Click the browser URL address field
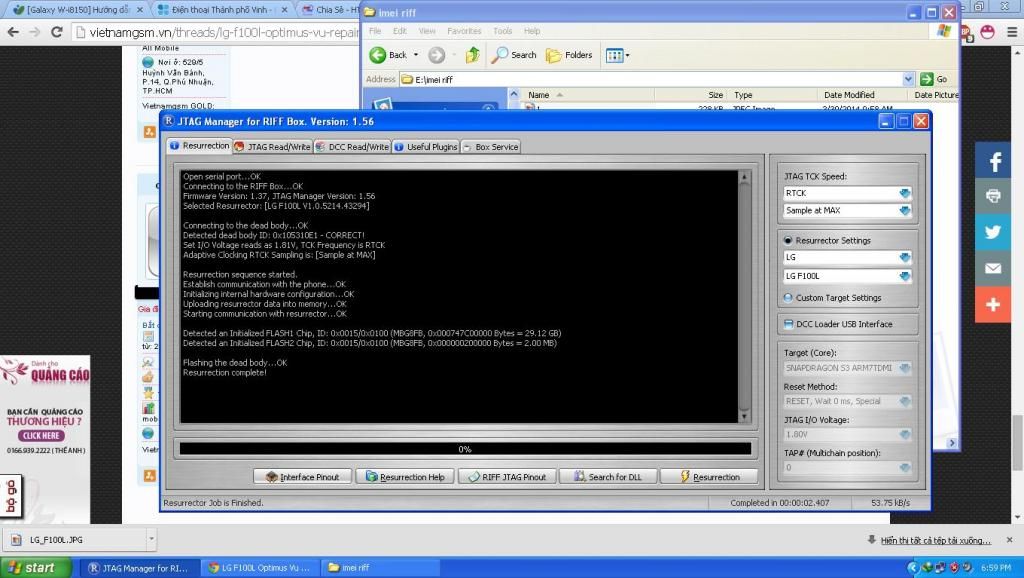 tap(222, 32)
